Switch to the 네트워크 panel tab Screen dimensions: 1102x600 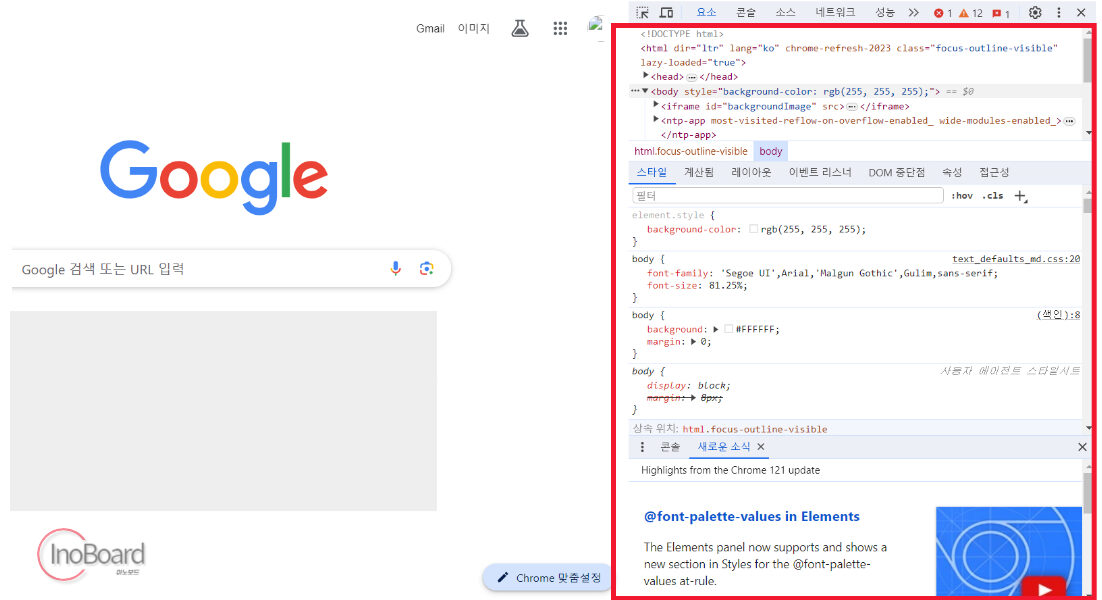(835, 13)
